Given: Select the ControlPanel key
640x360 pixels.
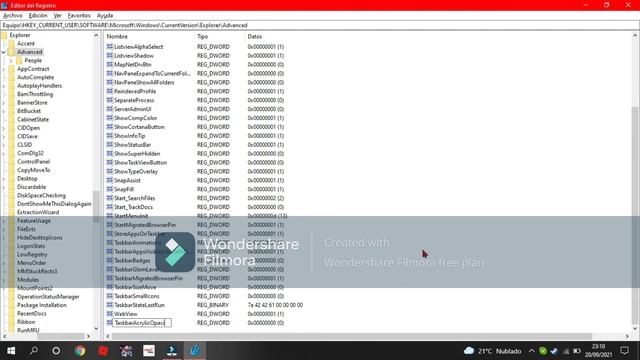Looking at the screenshot, I should [33, 162].
